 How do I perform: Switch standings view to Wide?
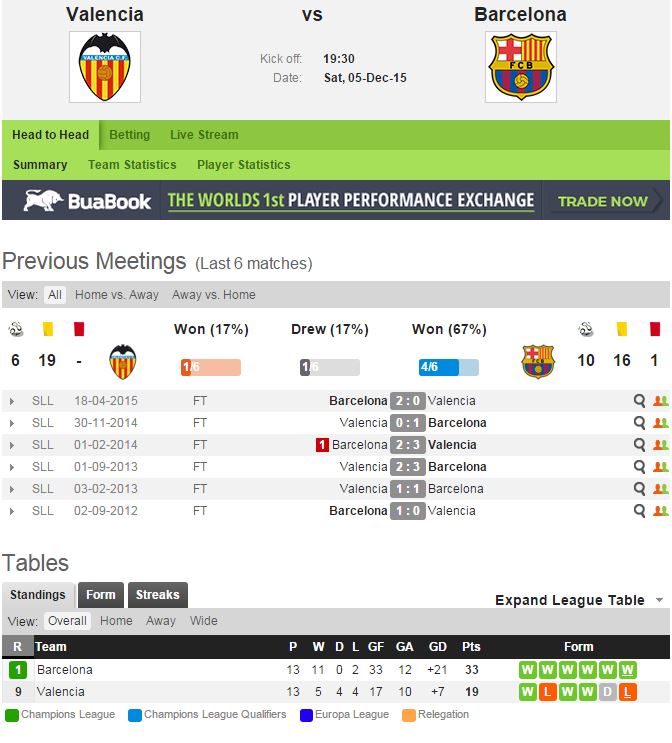point(204,621)
